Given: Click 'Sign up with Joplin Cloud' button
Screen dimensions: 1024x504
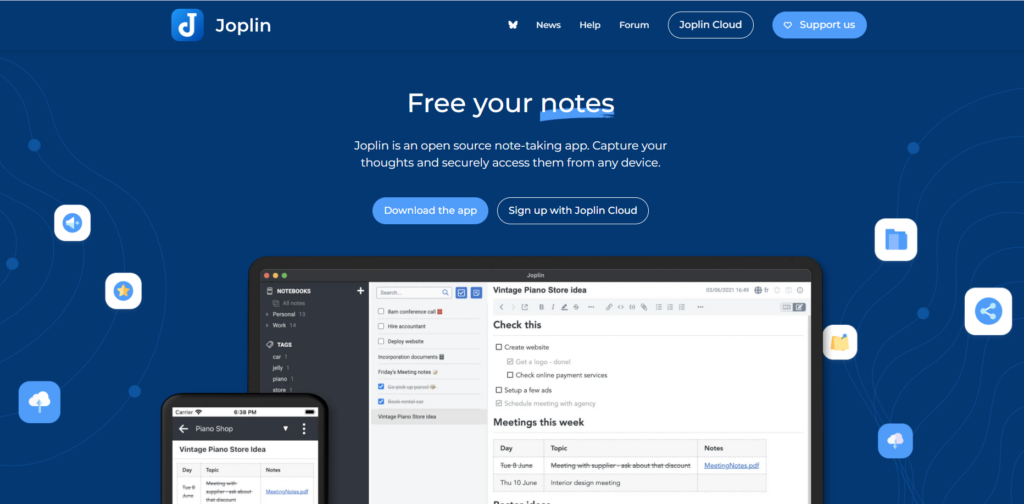Looking at the screenshot, I should click(x=573, y=211).
